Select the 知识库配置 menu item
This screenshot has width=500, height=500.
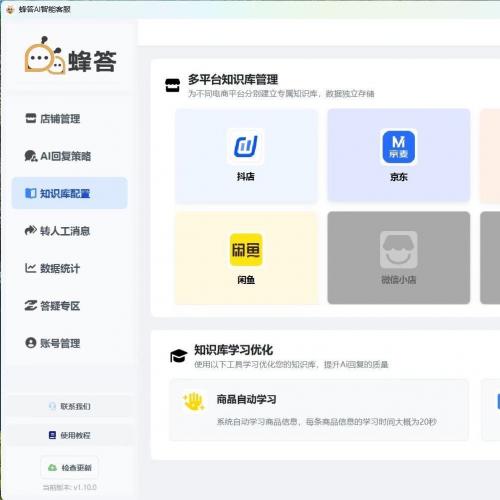coord(70,193)
